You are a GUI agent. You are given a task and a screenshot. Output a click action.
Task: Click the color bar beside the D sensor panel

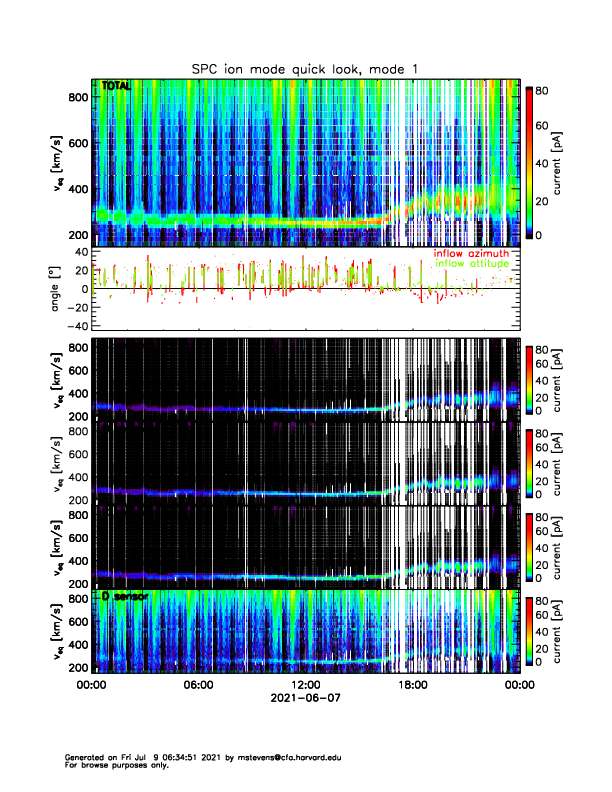pyautogui.click(x=528, y=631)
